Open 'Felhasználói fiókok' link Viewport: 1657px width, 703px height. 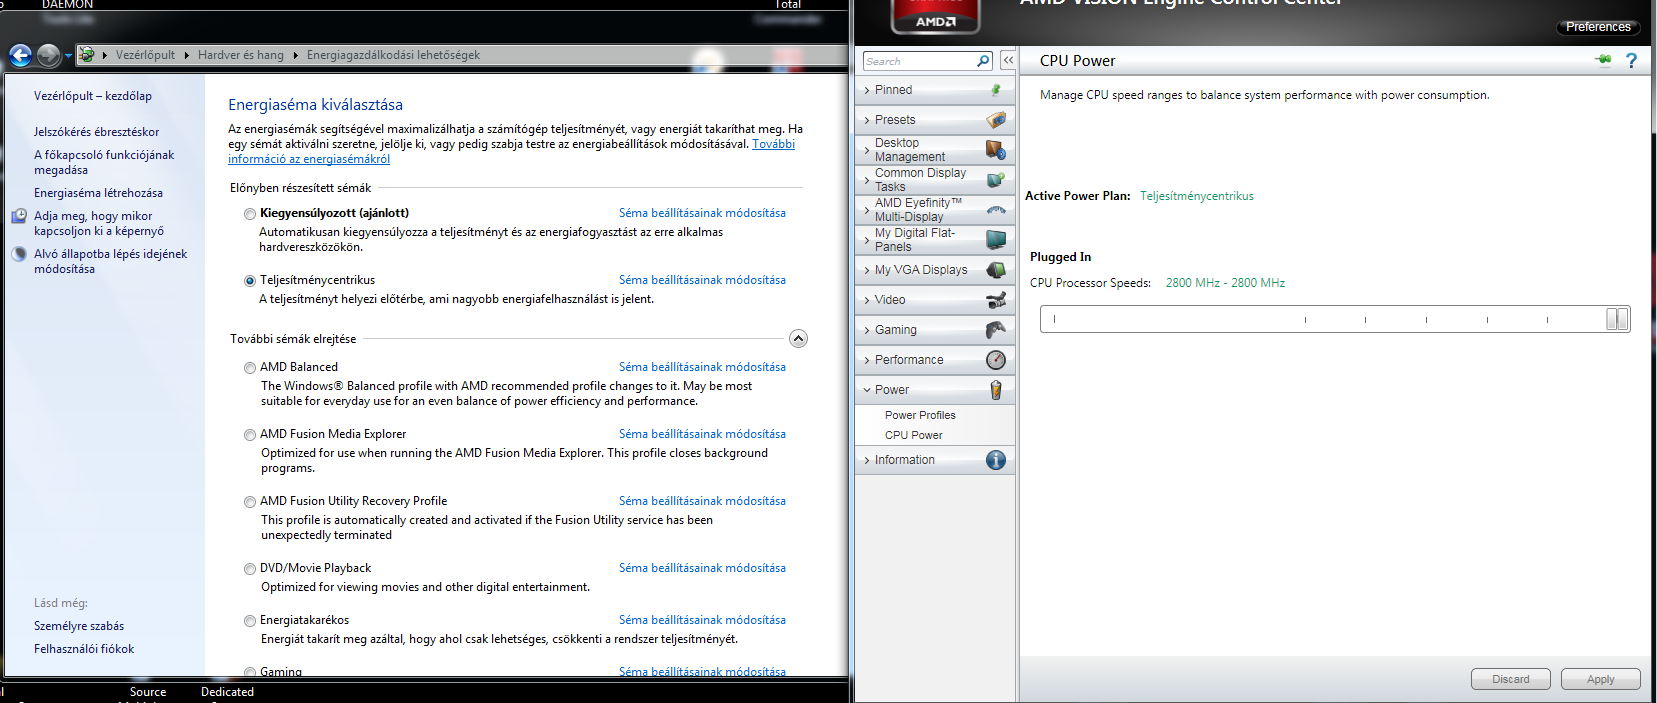pyautogui.click(x=84, y=649)
